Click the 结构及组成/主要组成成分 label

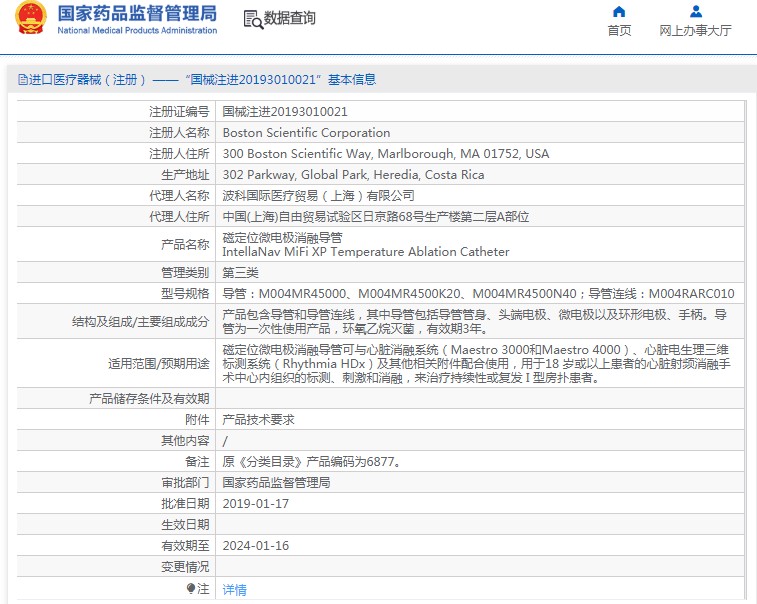pyautogui.click(x=140, y=322)
